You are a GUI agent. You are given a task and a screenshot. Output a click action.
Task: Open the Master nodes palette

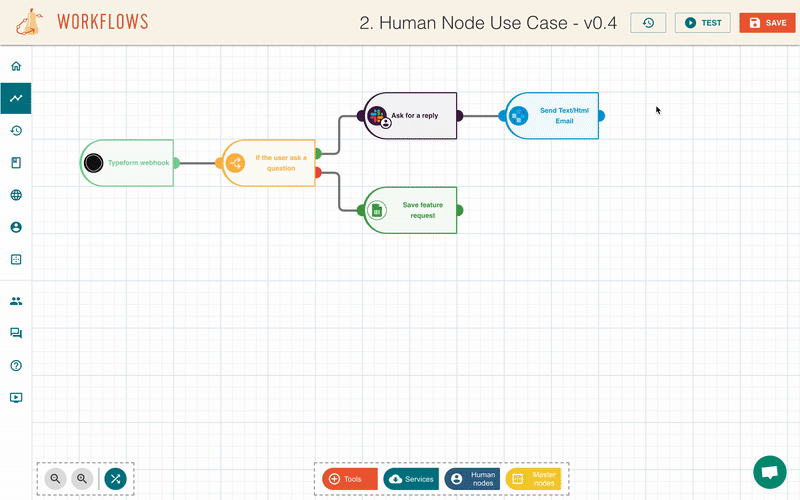[x=534, y=479]
